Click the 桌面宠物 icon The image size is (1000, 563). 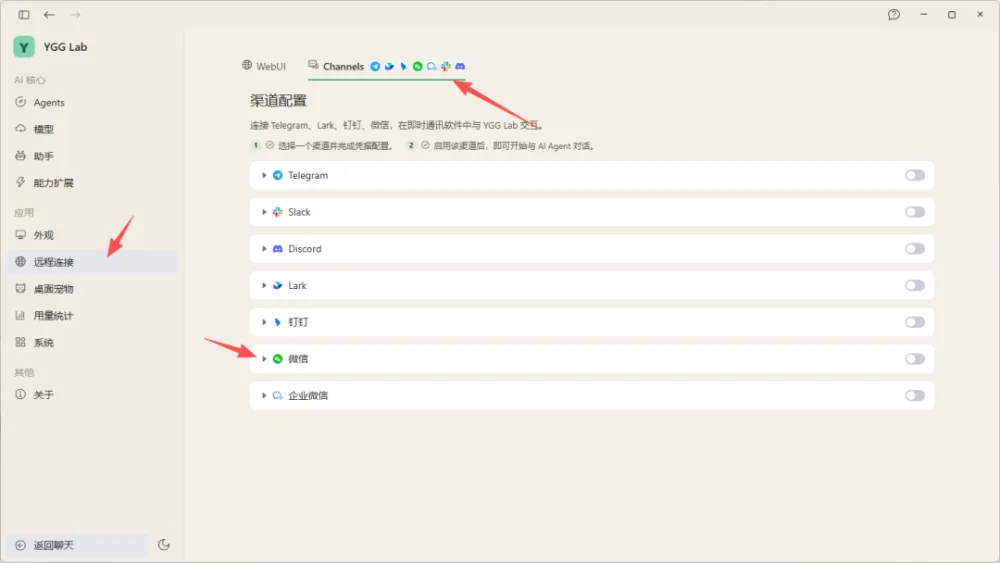(x=20, y=288)
